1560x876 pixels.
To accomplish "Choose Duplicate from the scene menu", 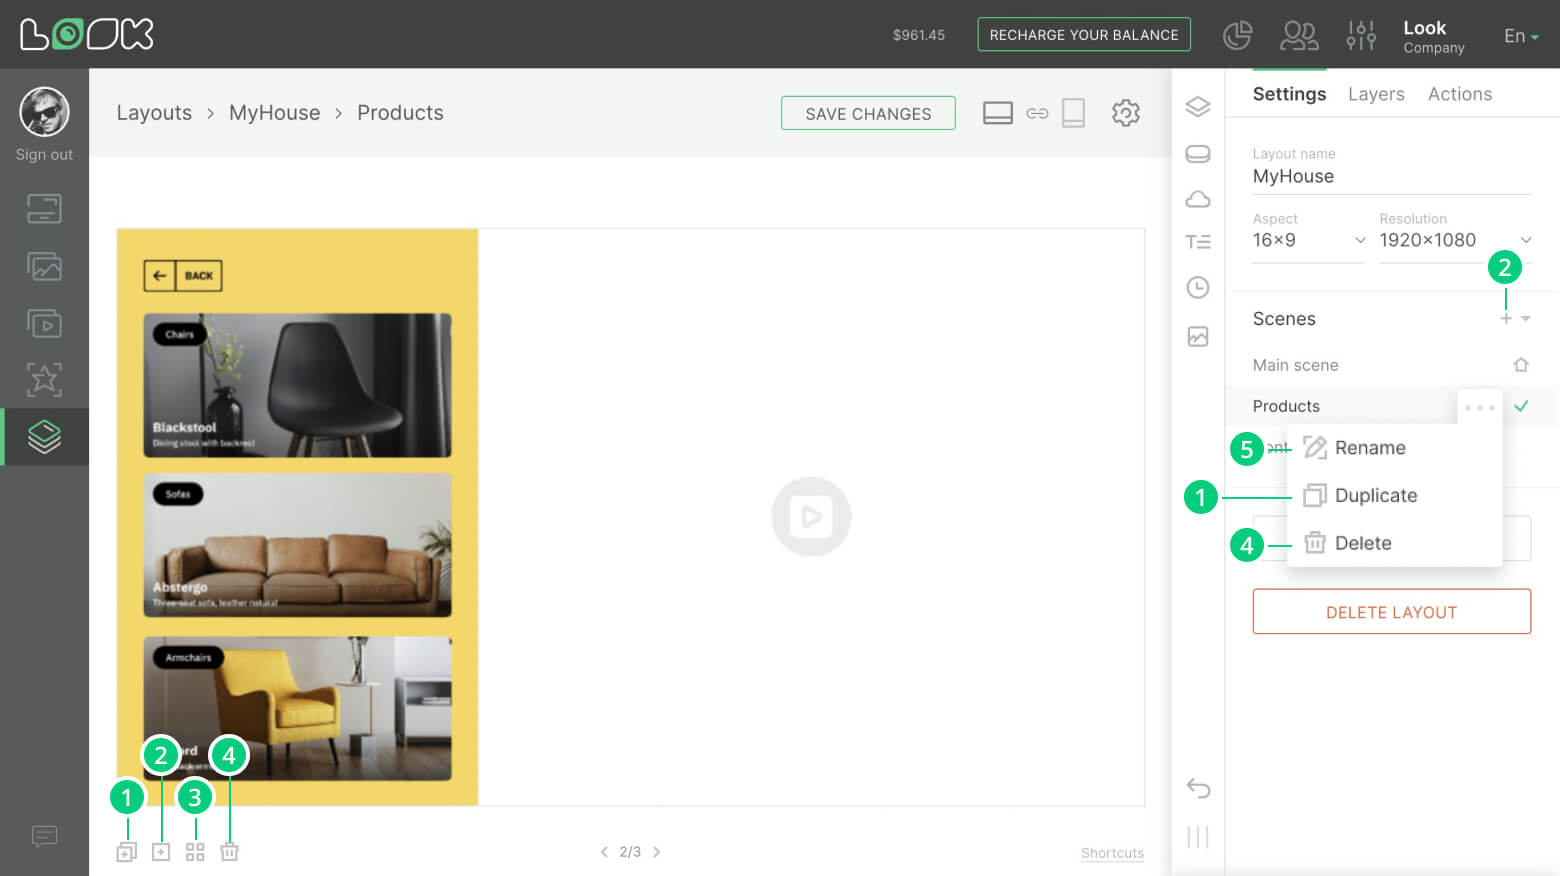I will click(1375, 496).
